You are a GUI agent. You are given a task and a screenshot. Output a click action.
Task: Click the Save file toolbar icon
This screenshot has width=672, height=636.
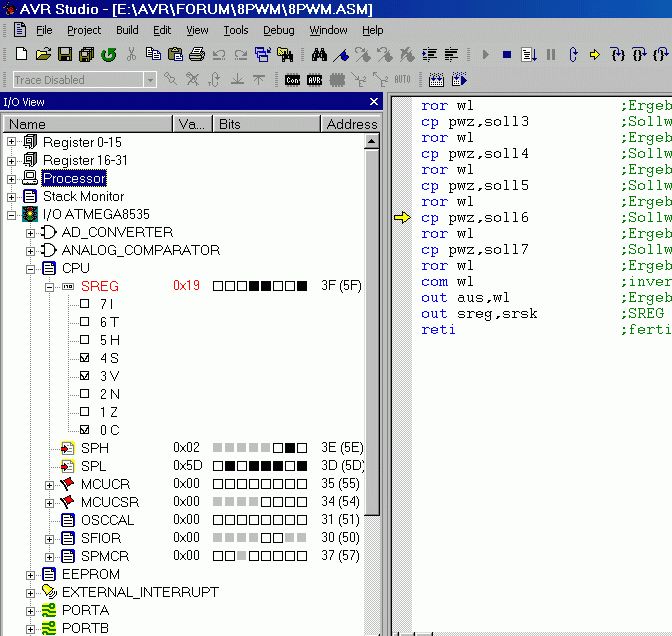click(x=64, y=54)
